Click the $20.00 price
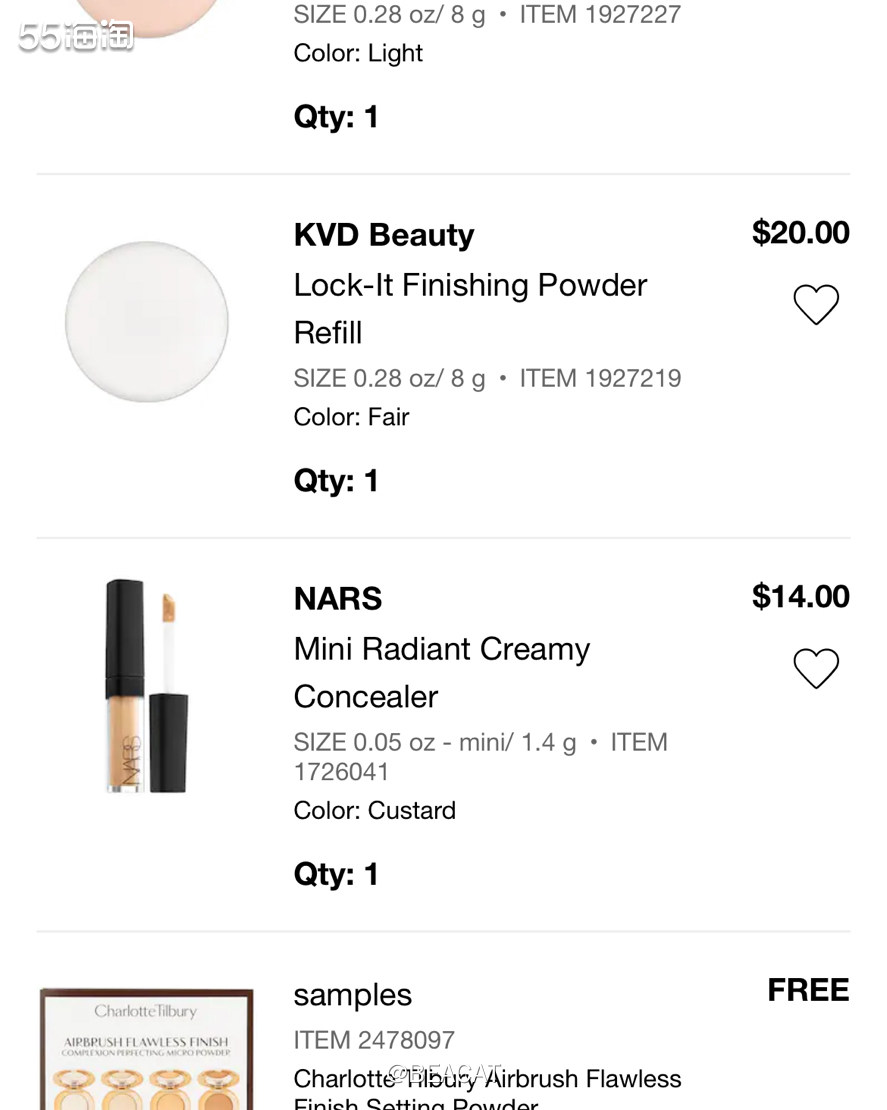This screenshot has height=1110, width=887. click(800, 233)
